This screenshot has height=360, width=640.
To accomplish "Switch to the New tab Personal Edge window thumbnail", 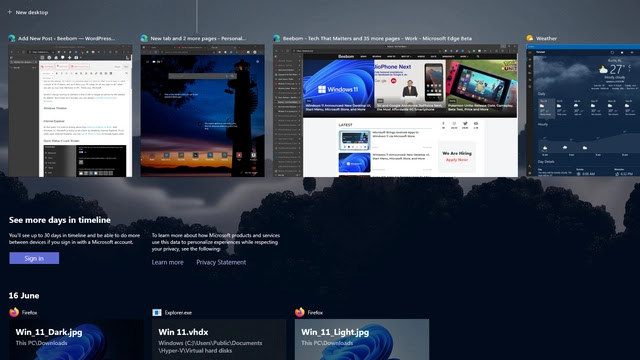I will pos(202,111).
